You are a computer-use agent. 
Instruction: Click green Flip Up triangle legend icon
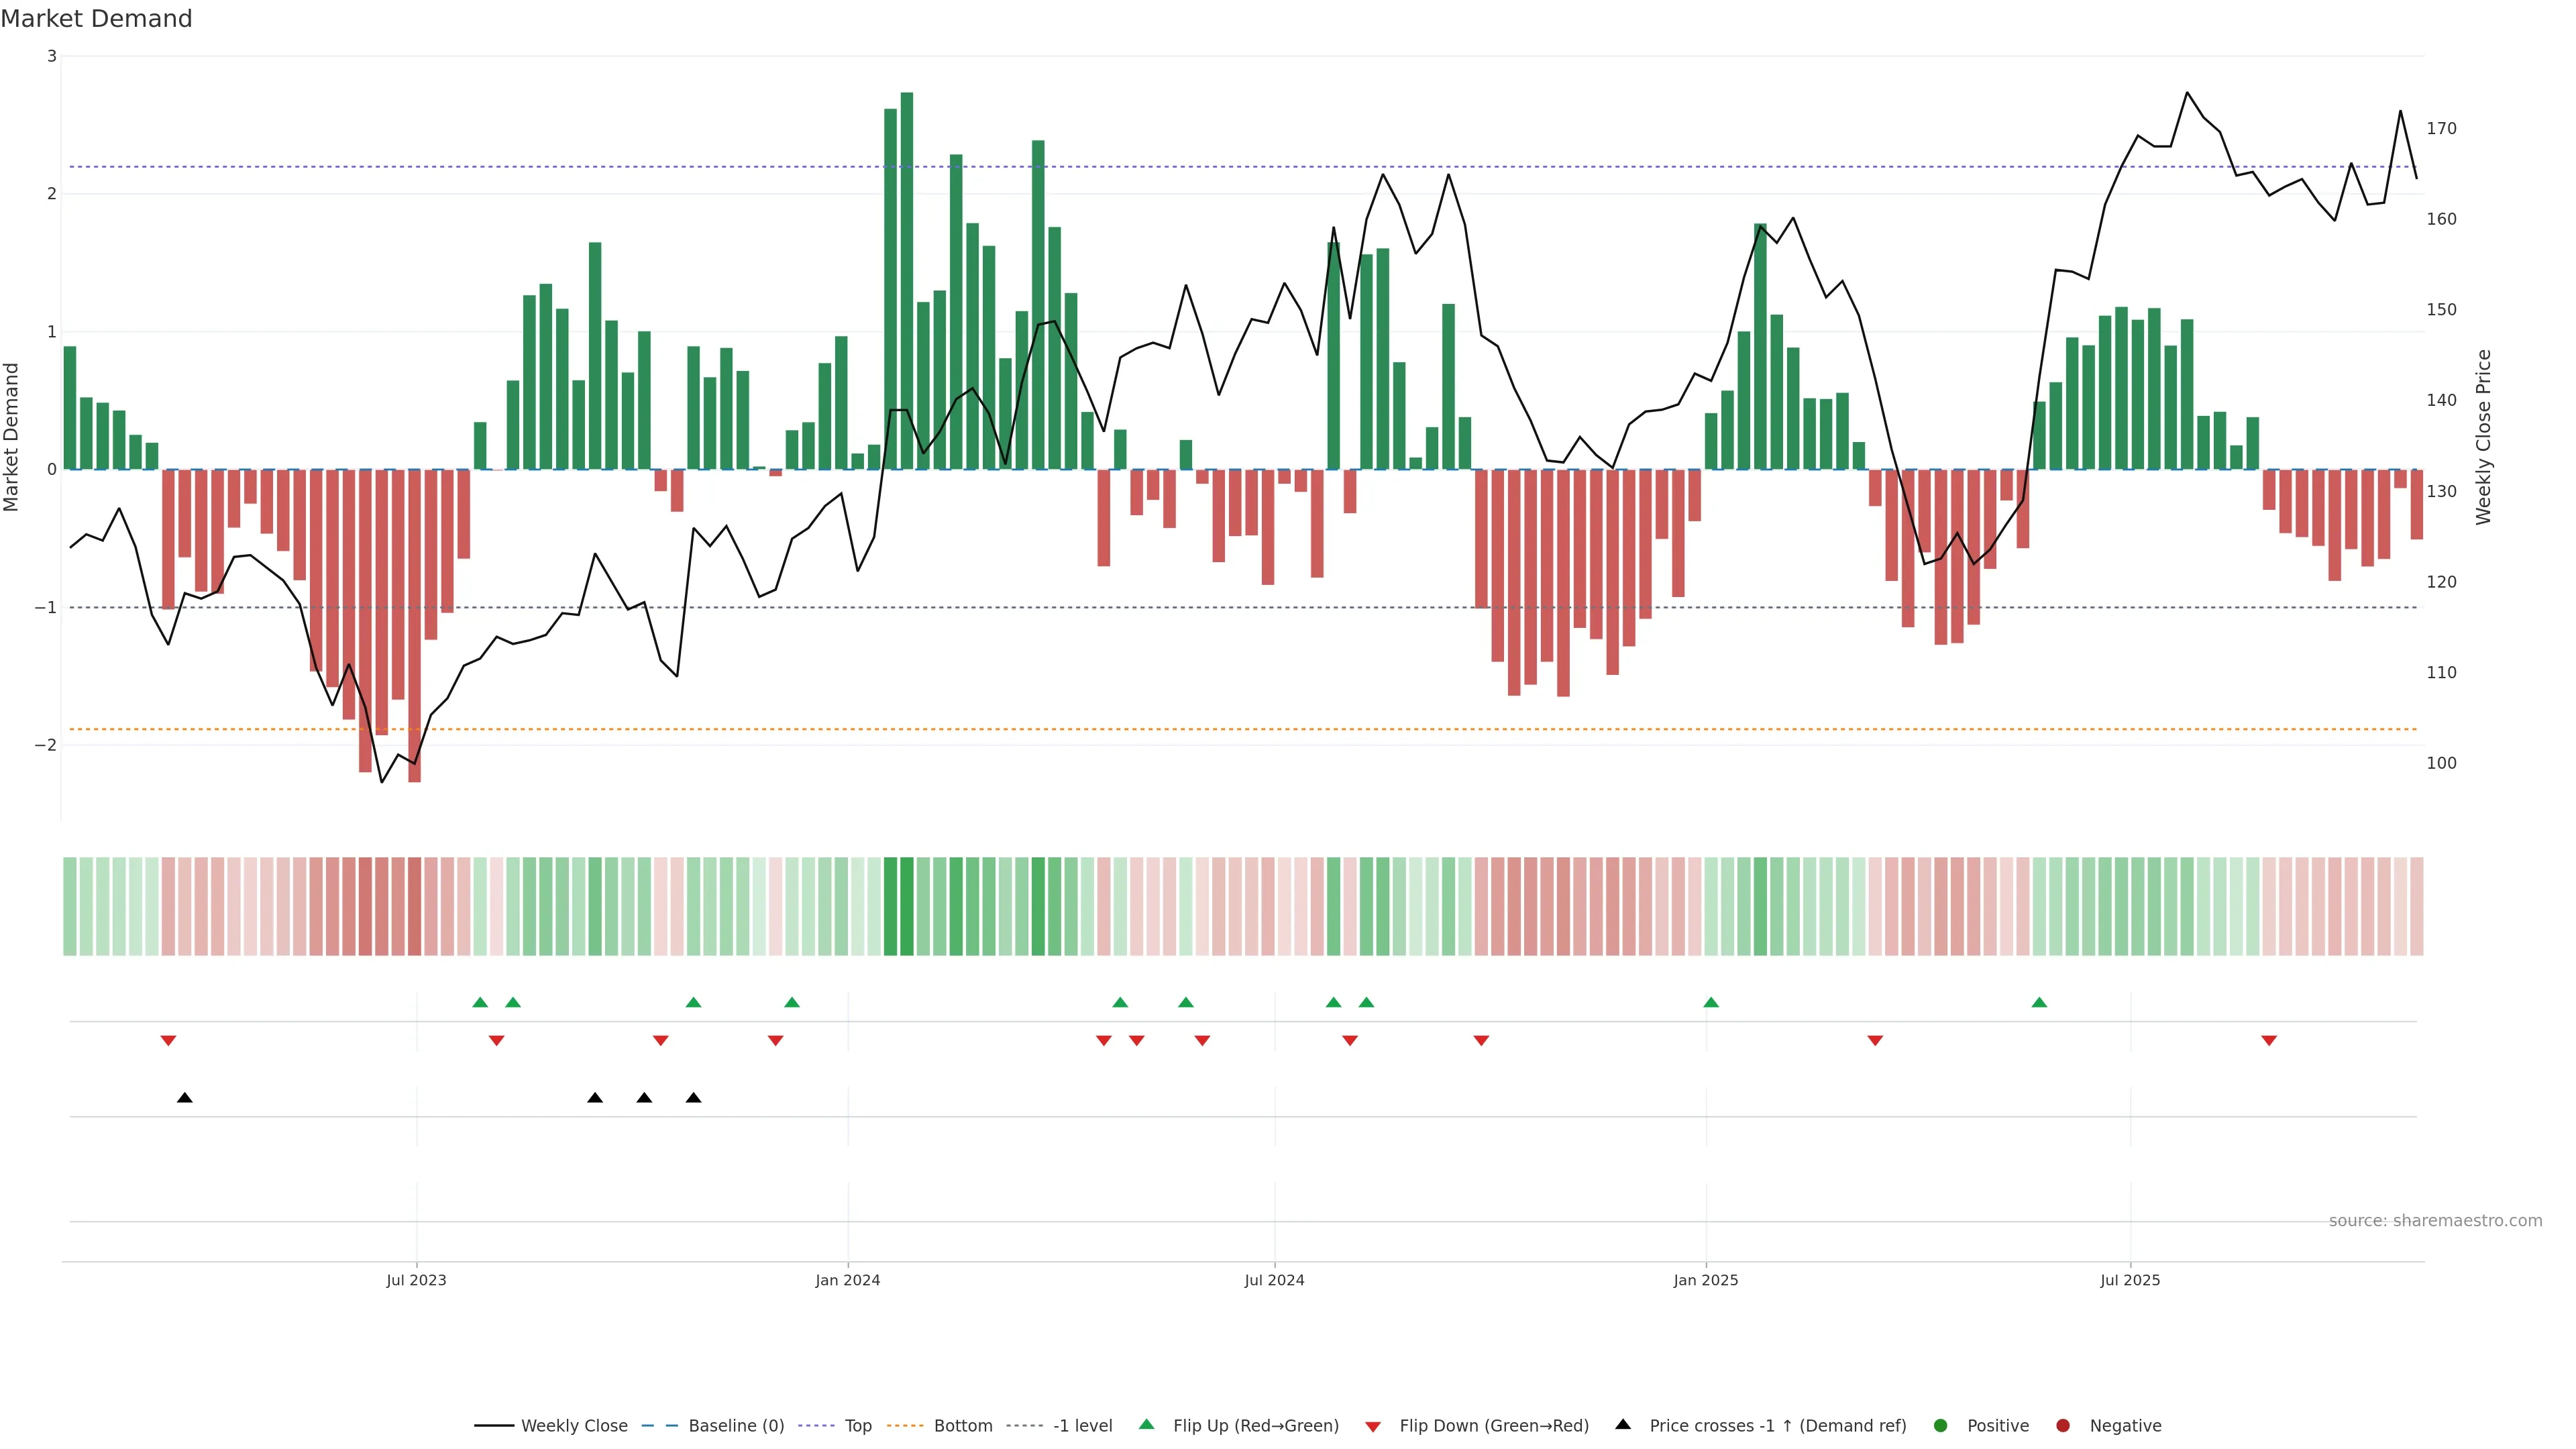click(x=1146, y=1425)
